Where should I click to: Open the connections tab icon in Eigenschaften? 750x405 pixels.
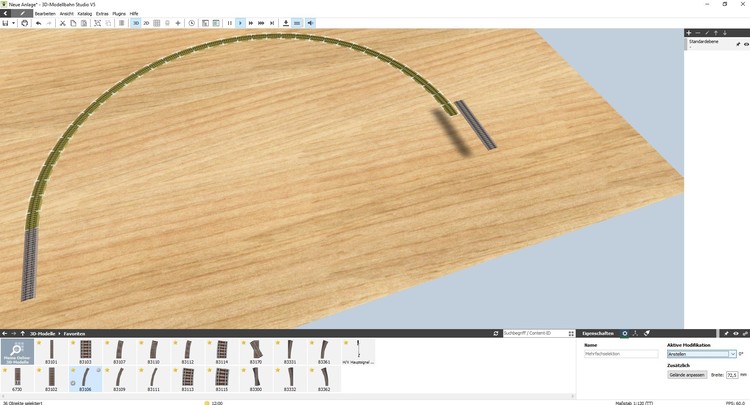635,333
